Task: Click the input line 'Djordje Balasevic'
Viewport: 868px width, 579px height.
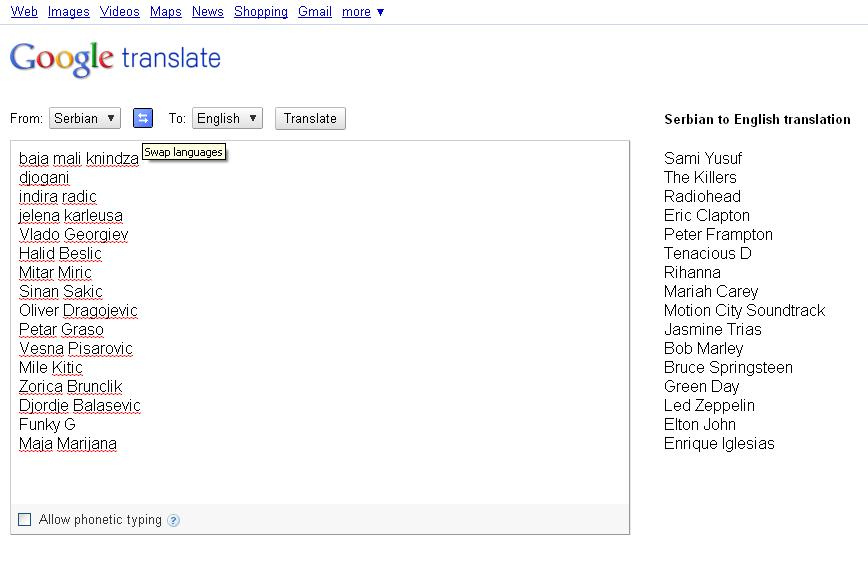Action: click(80, 406)
